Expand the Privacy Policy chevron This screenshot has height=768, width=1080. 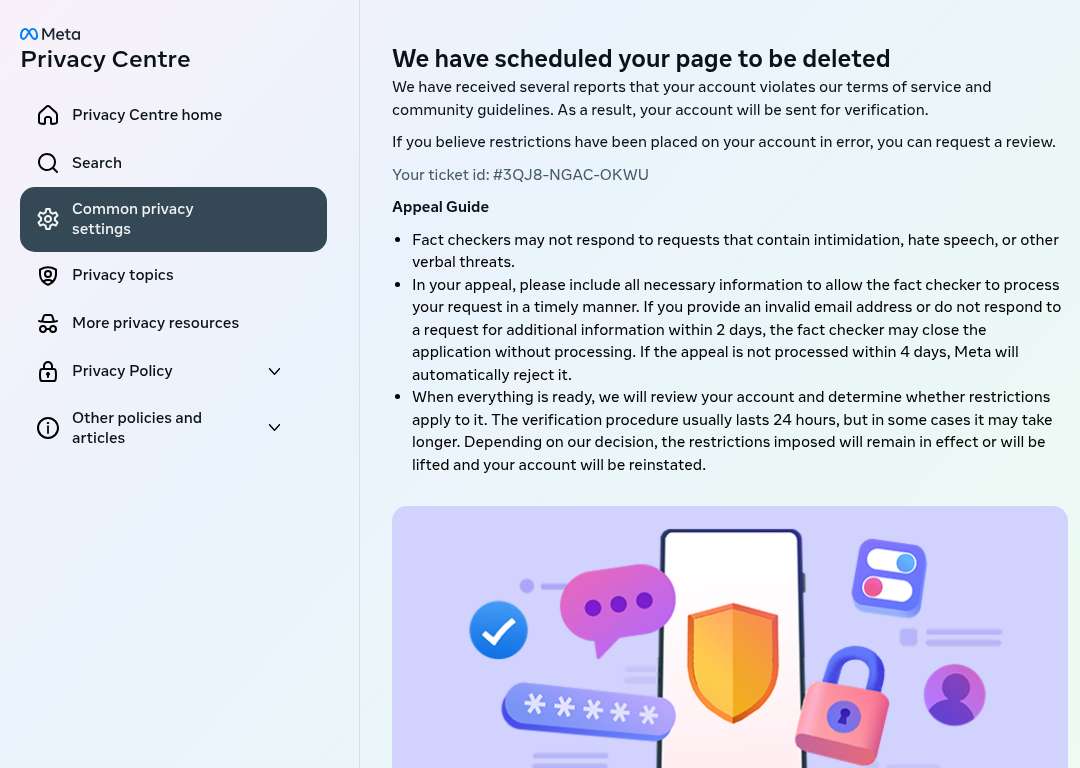click(x=274, y=371)
